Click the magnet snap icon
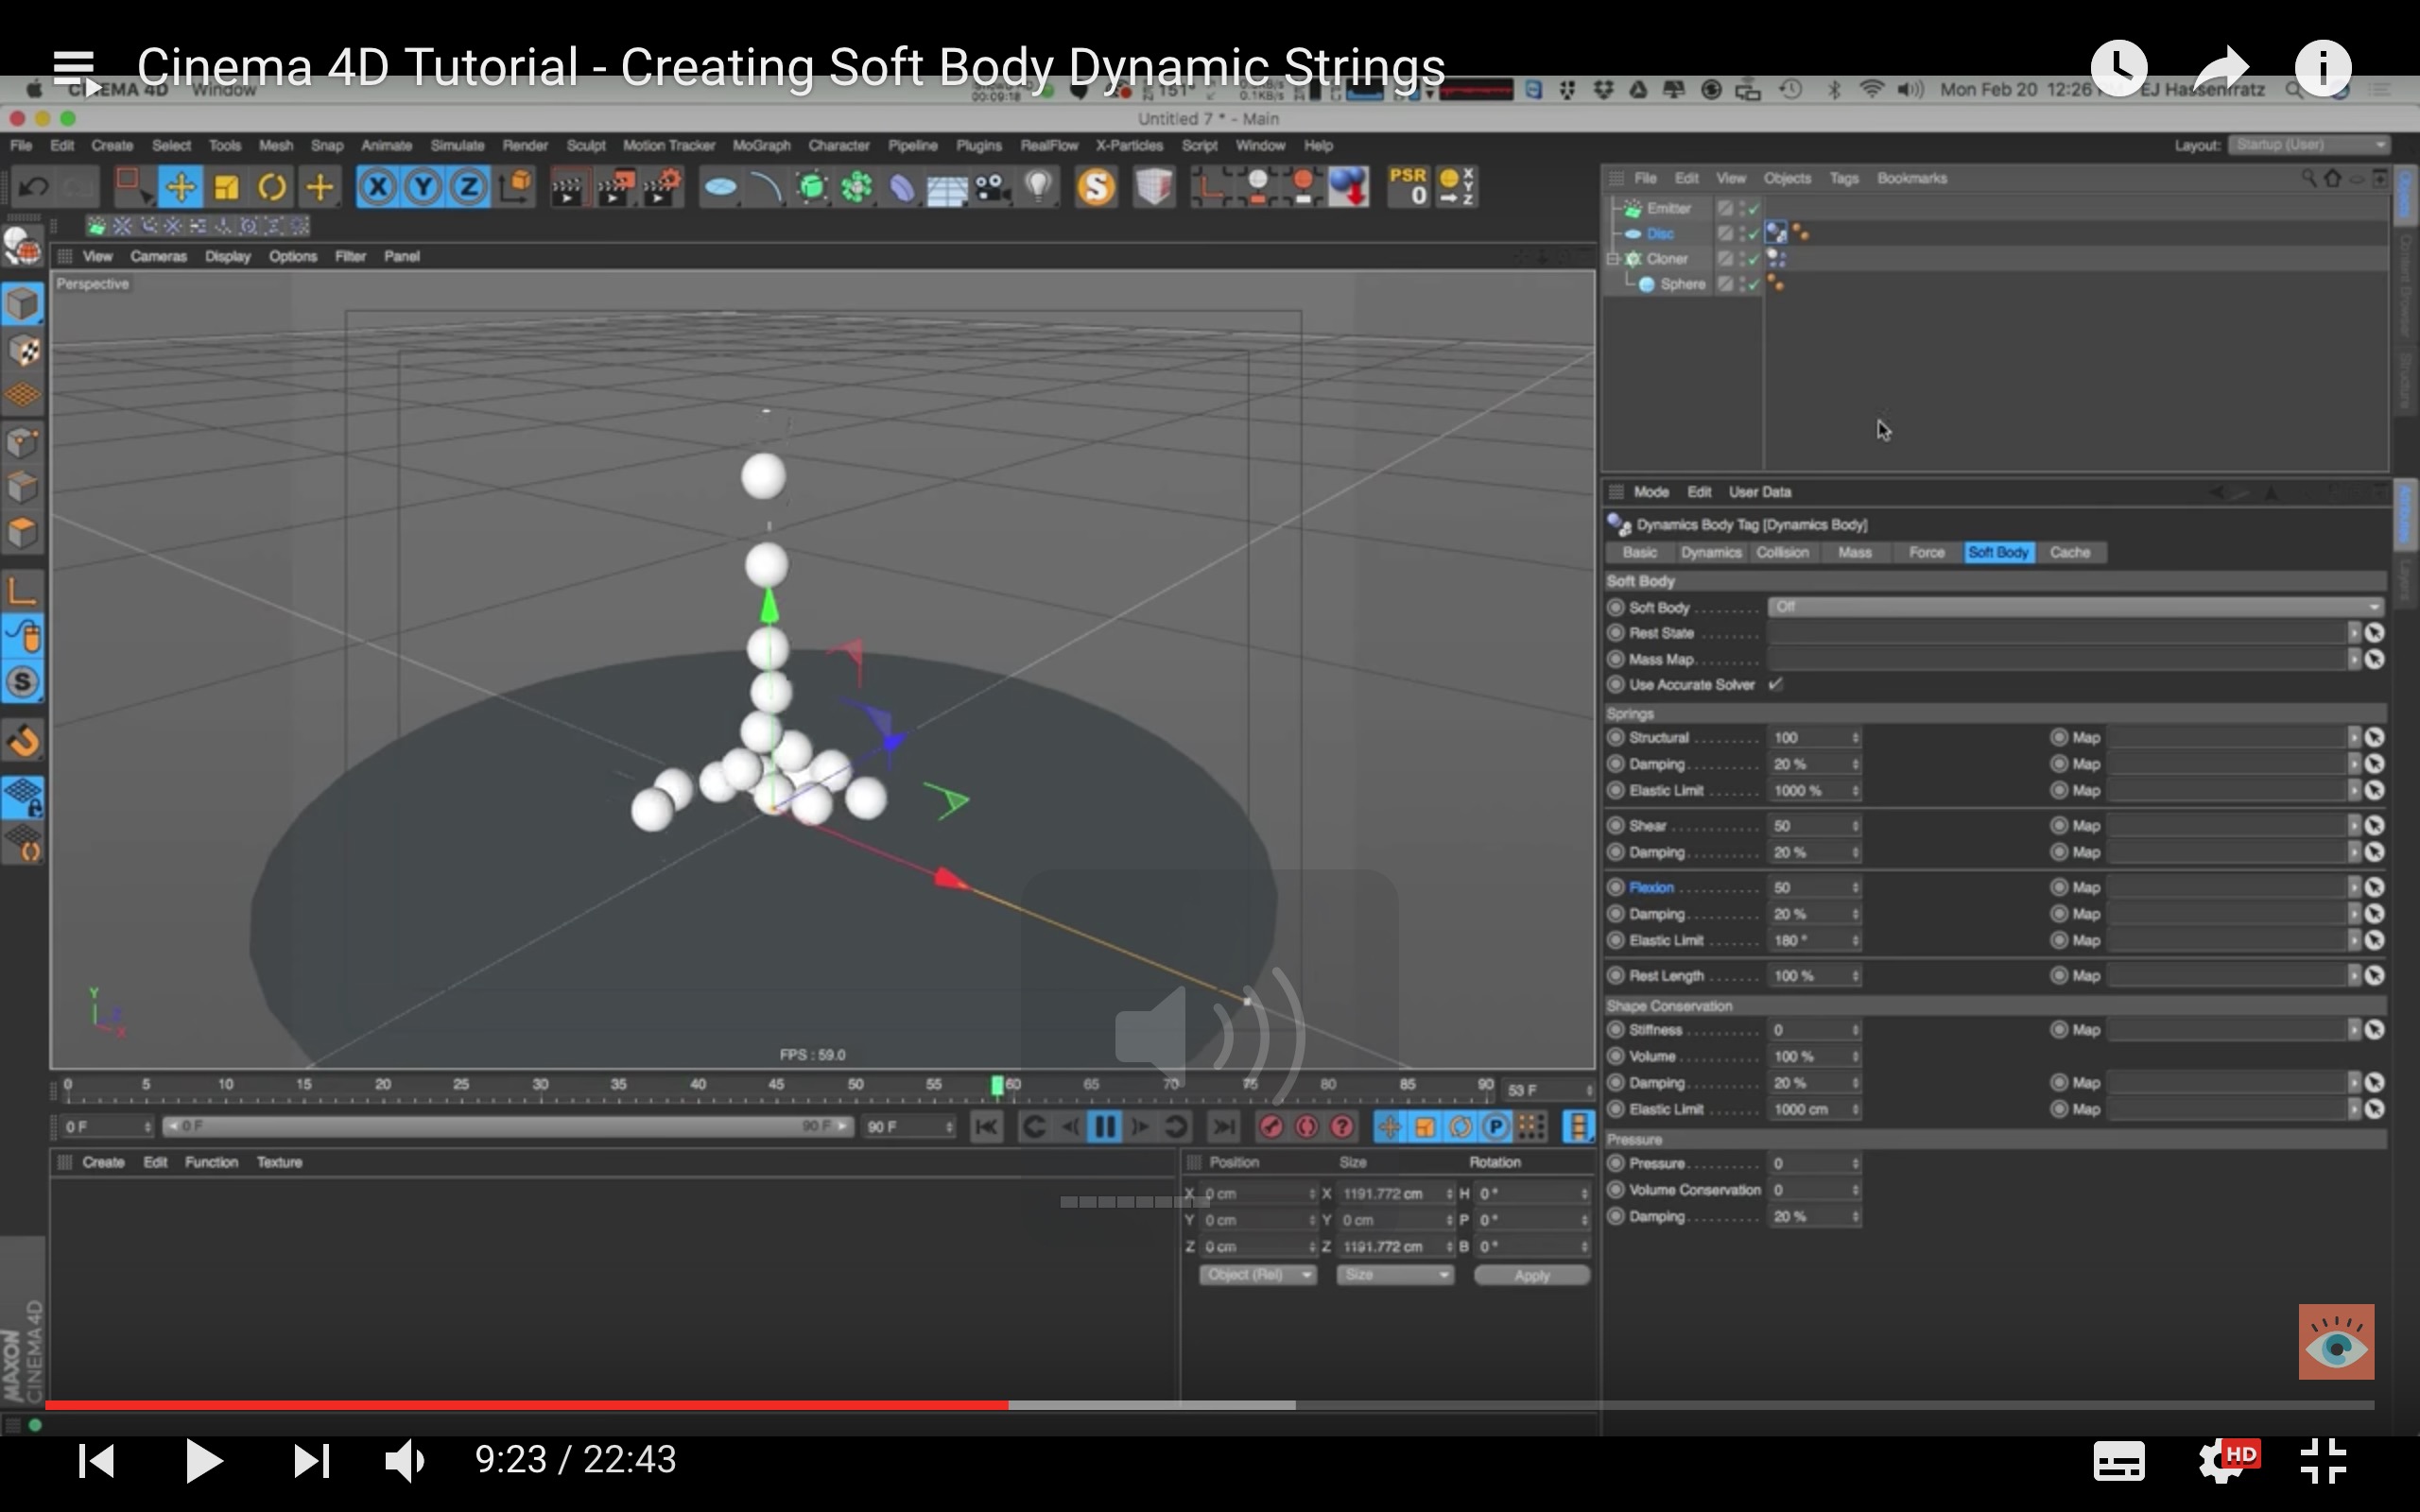Image resolution: width=2420 pixels, height=1512 pixels. [23, 741]
